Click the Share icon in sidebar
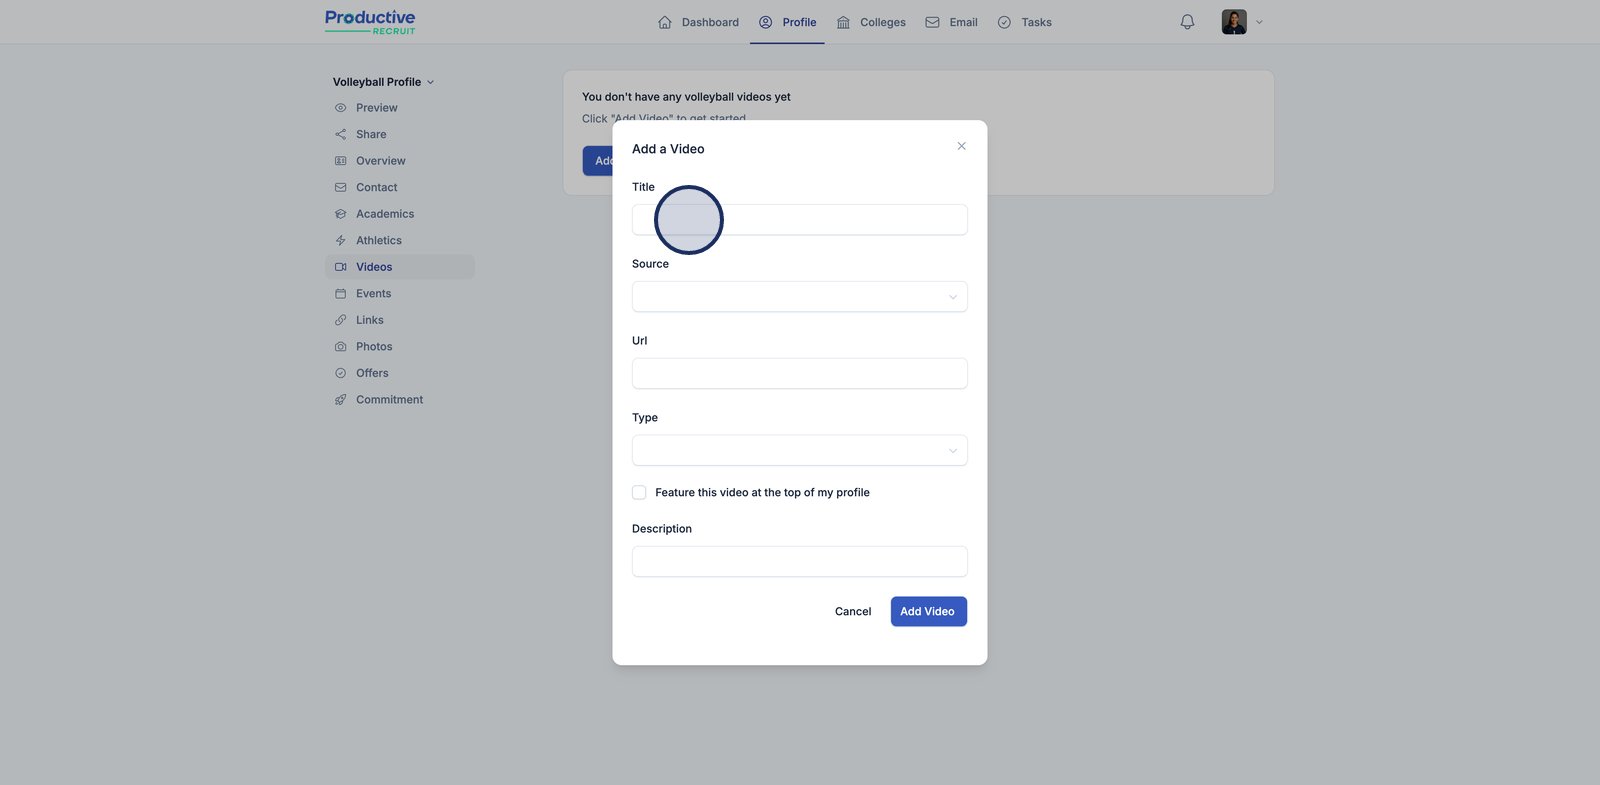 (x=341, y=134)
